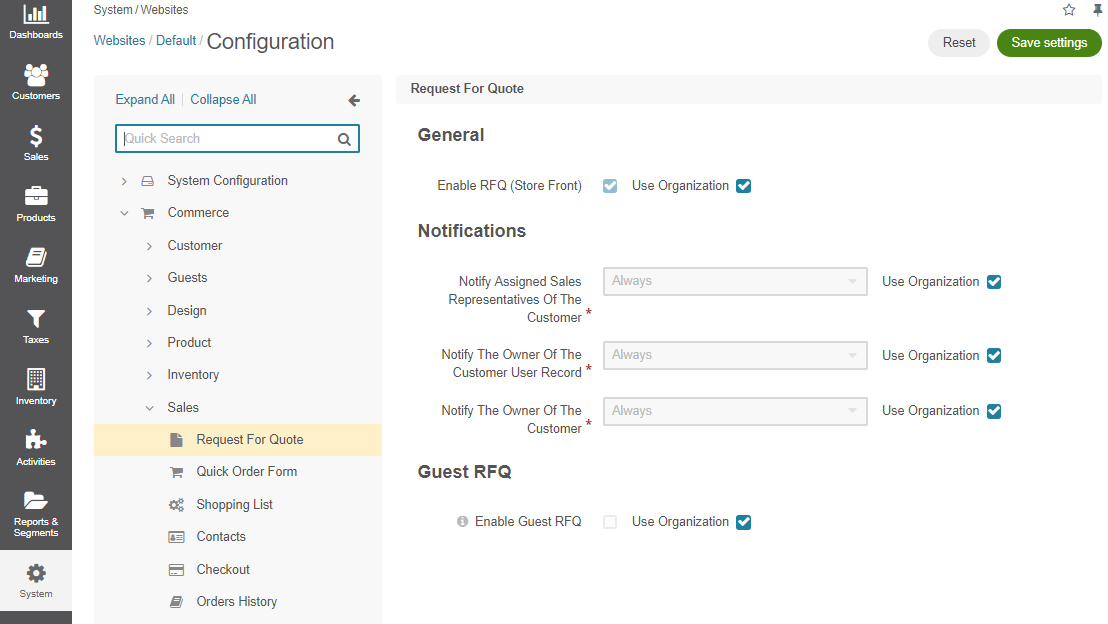The width and height of the screenshot is (1108, 624).
Task: Open the Reports & Segments folder icon
Action: point(35,500)
